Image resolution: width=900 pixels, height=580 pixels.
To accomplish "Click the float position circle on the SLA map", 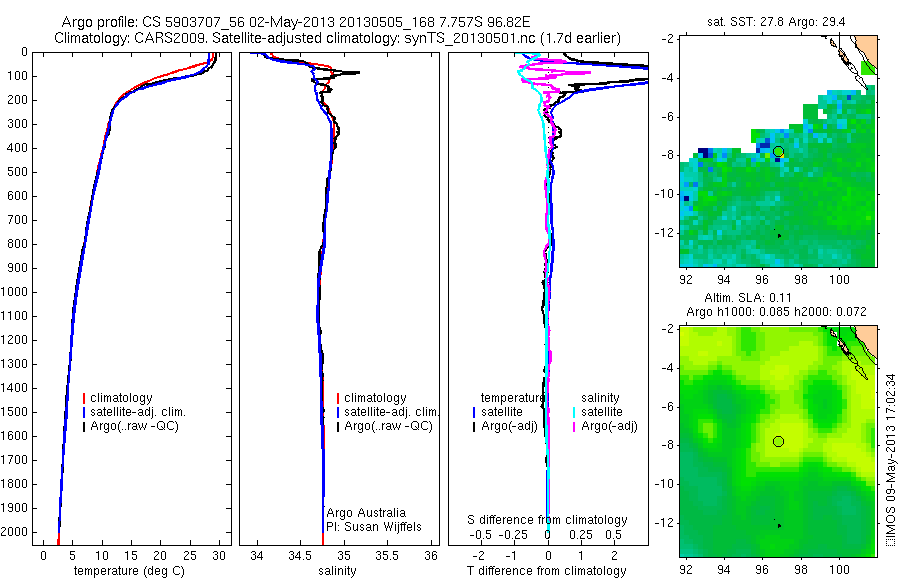I will coord(778,441).
